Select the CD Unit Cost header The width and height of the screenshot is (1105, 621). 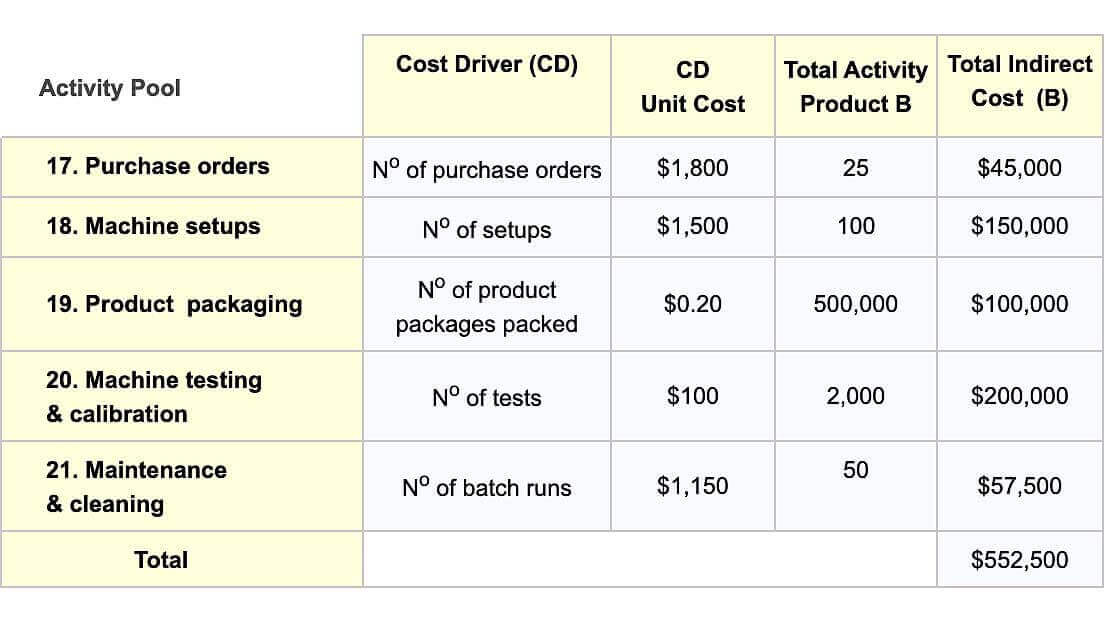pos(692,86)
